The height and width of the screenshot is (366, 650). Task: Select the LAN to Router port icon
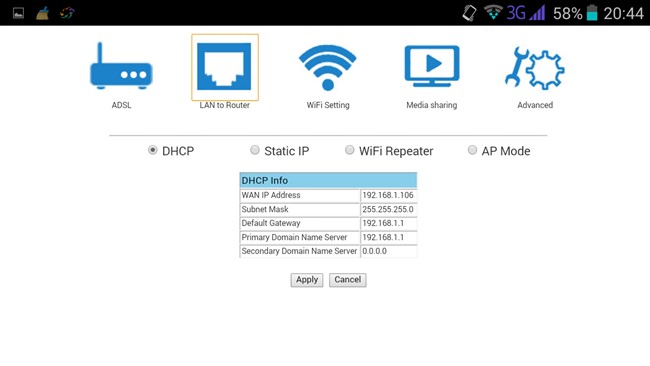point(224,67)
